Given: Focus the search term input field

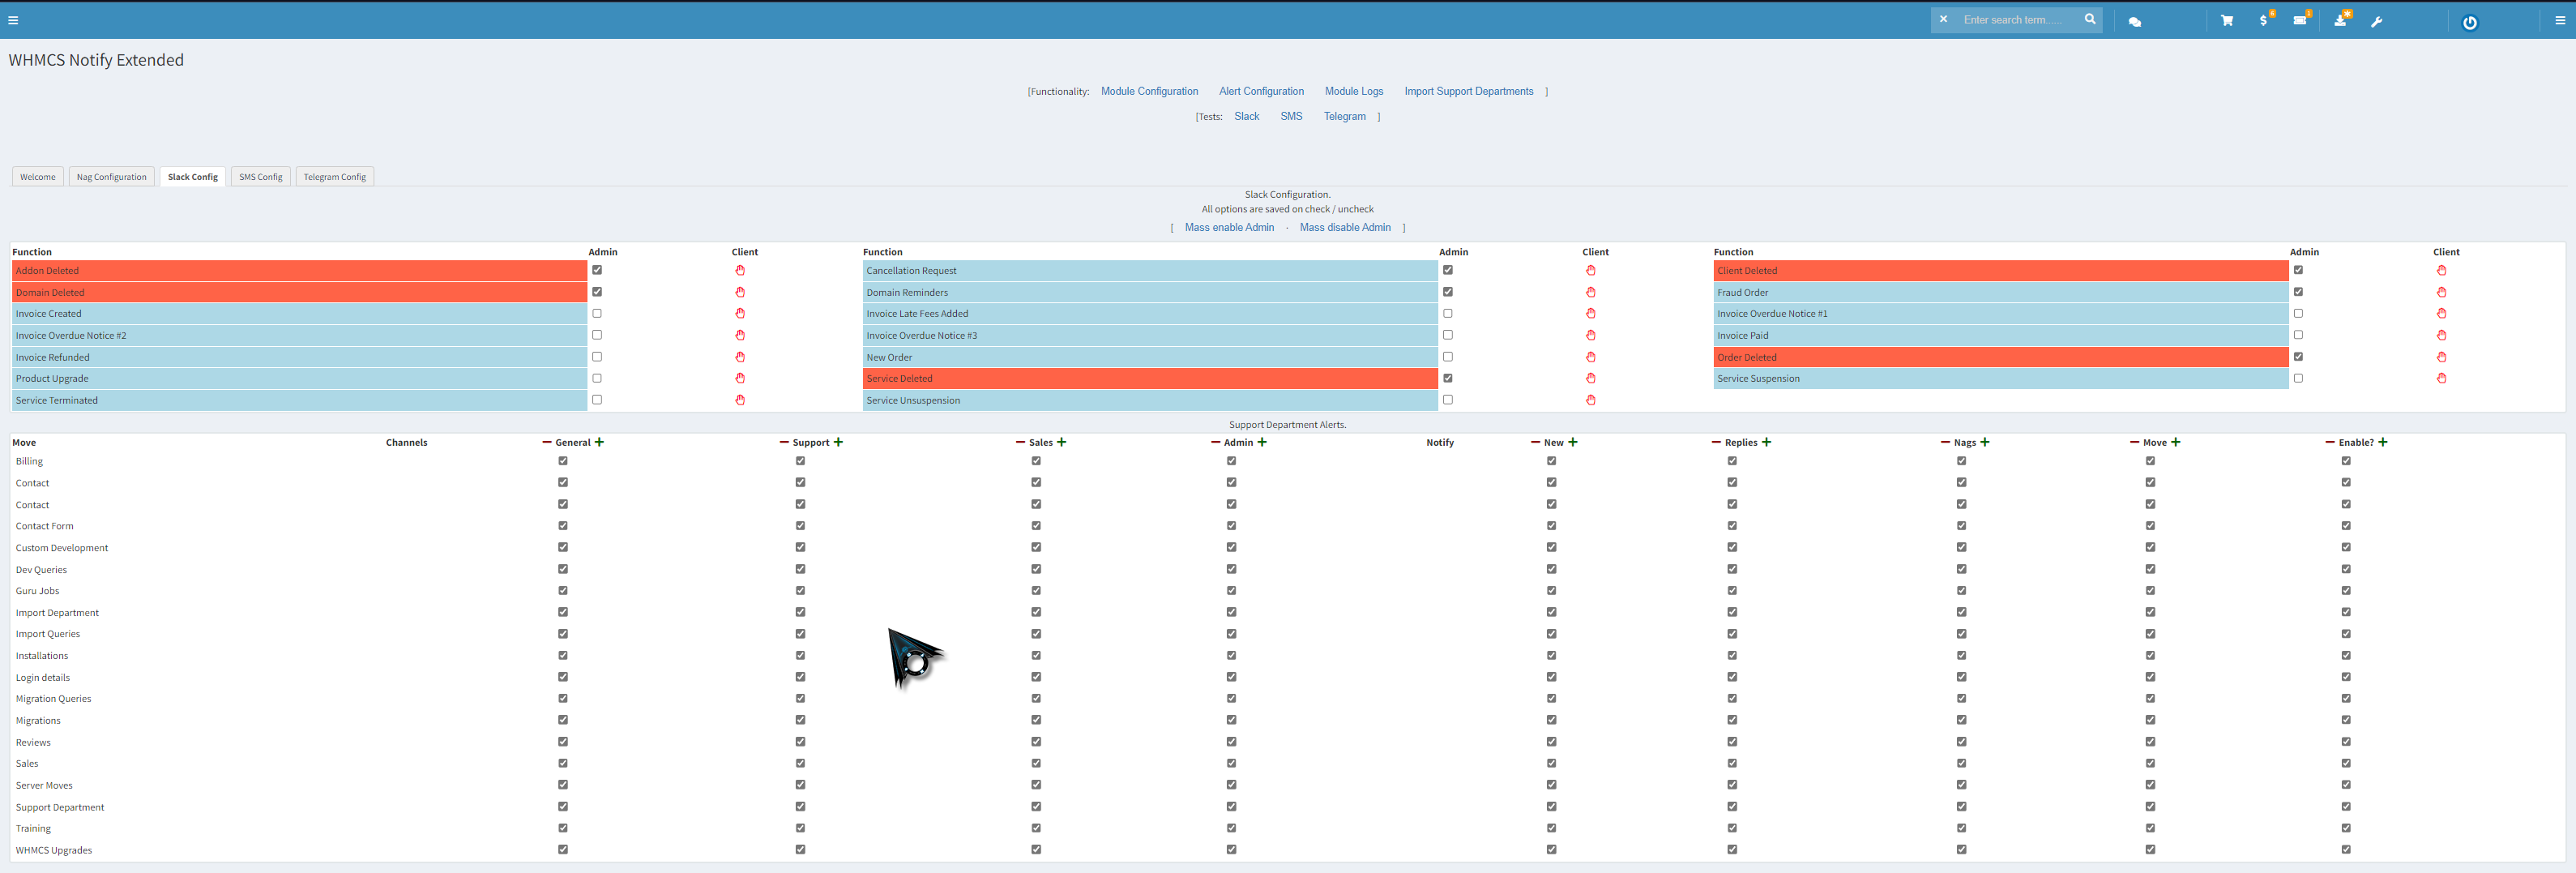Looking at the screenshot, I should coord(2017,20).
